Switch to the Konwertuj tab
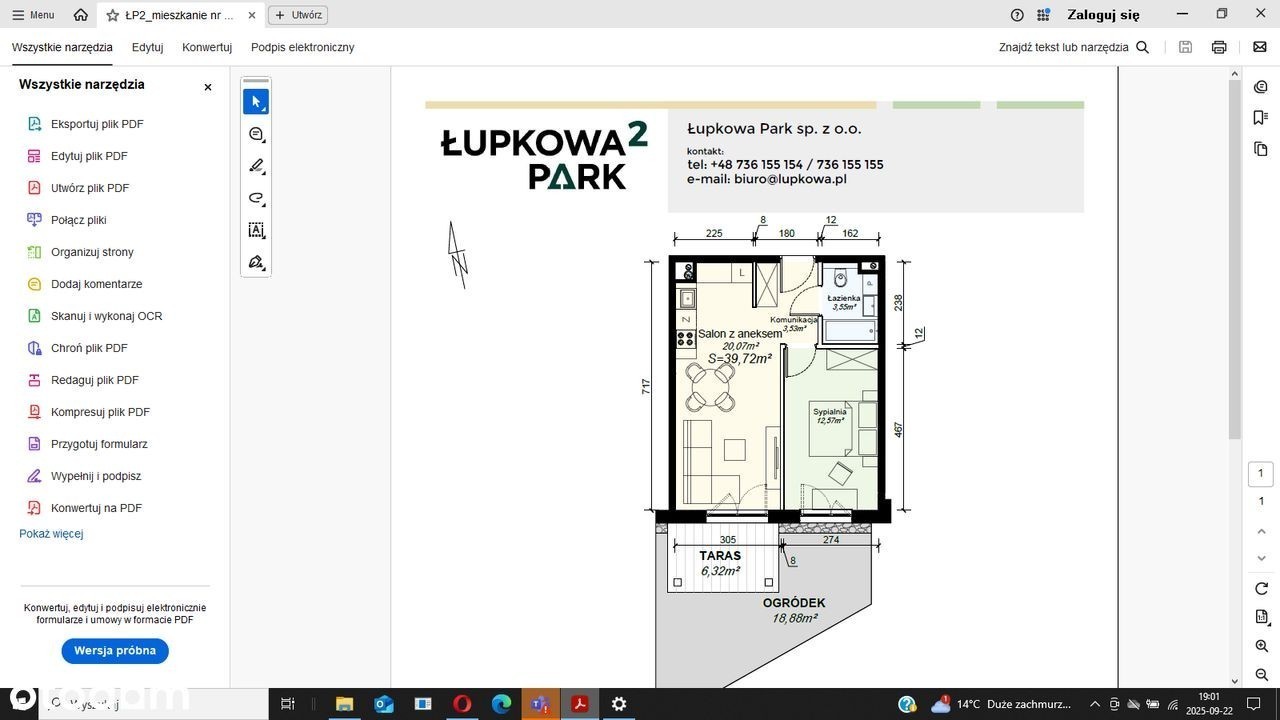The width and height of the screenshot is (1280, 720). [207, 47]
